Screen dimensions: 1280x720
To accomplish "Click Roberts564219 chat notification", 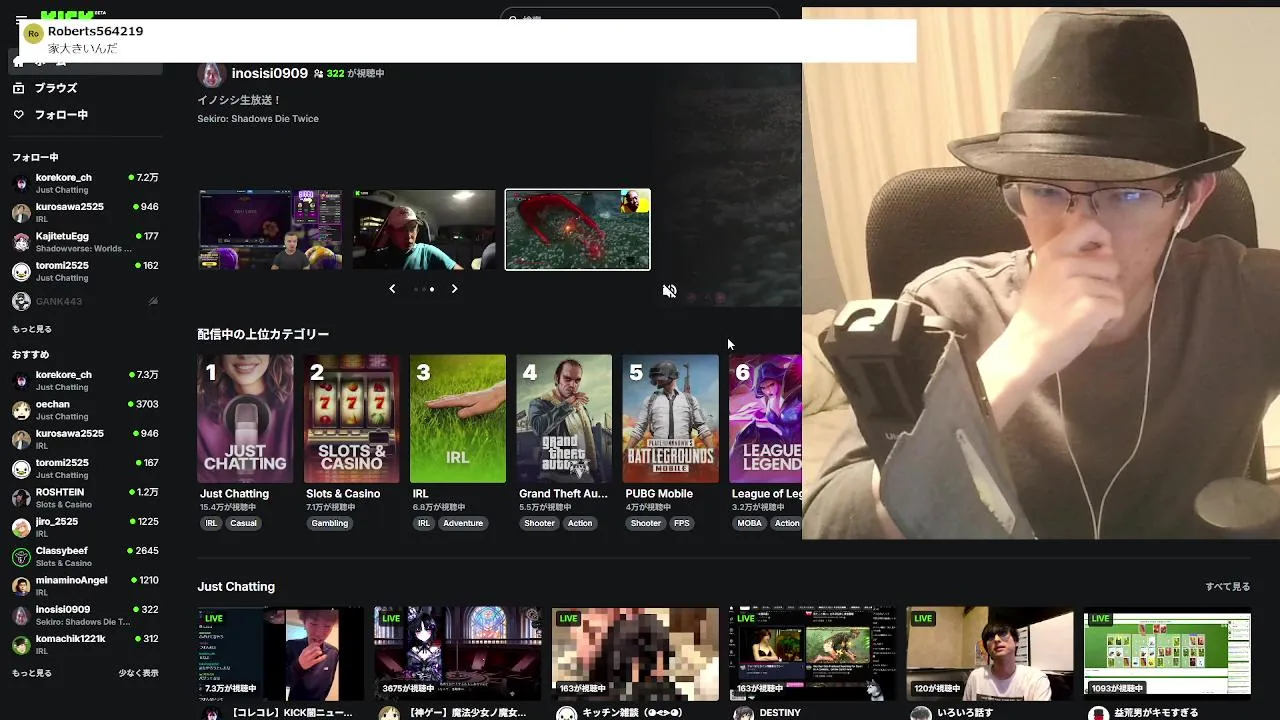I will coord(467,40).
